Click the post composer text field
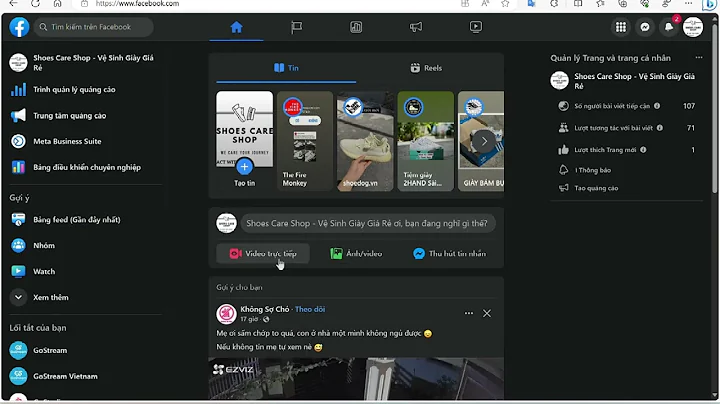The width and height of the screenshot is (720, 404). [x=368, y=224]
